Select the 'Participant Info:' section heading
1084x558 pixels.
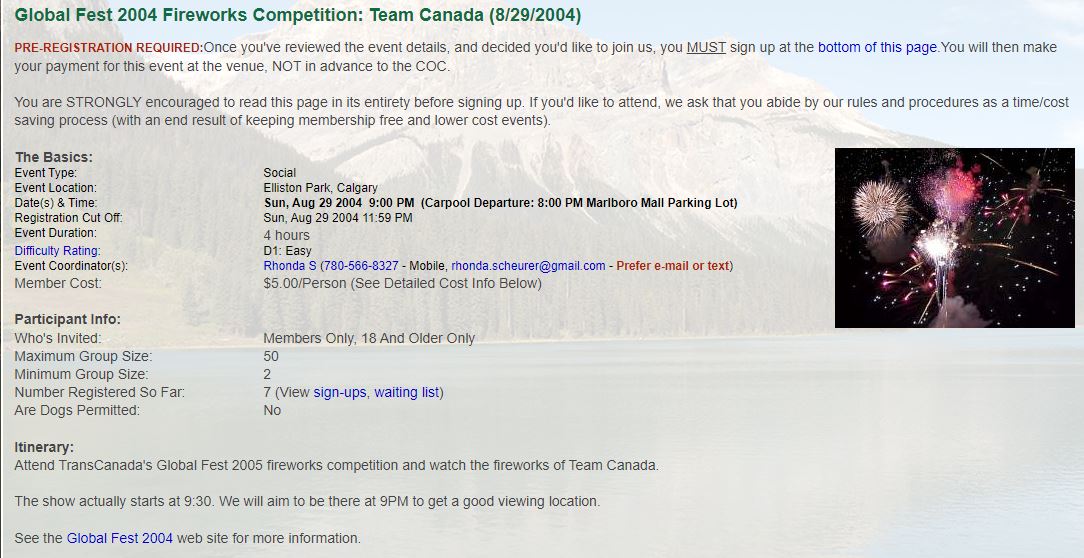point(67,319)
